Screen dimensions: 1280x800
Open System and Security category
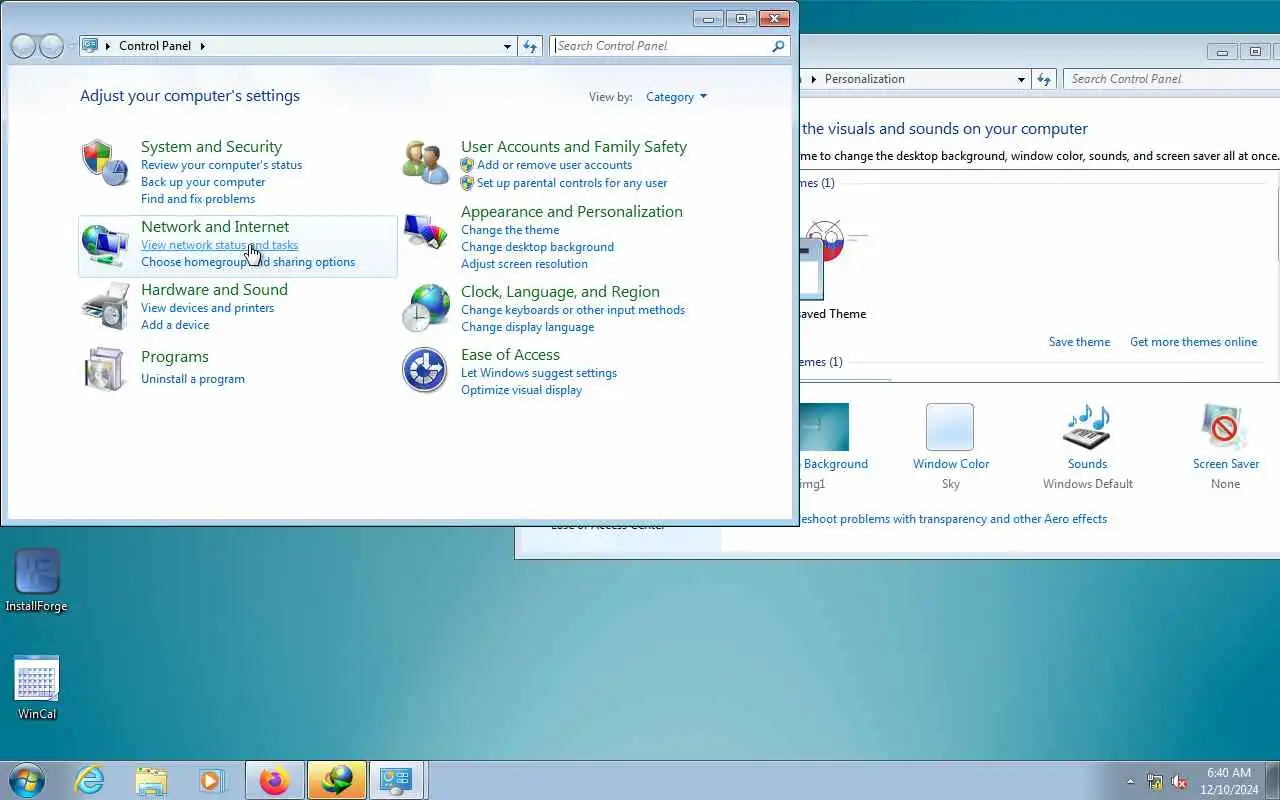(211, 147)
